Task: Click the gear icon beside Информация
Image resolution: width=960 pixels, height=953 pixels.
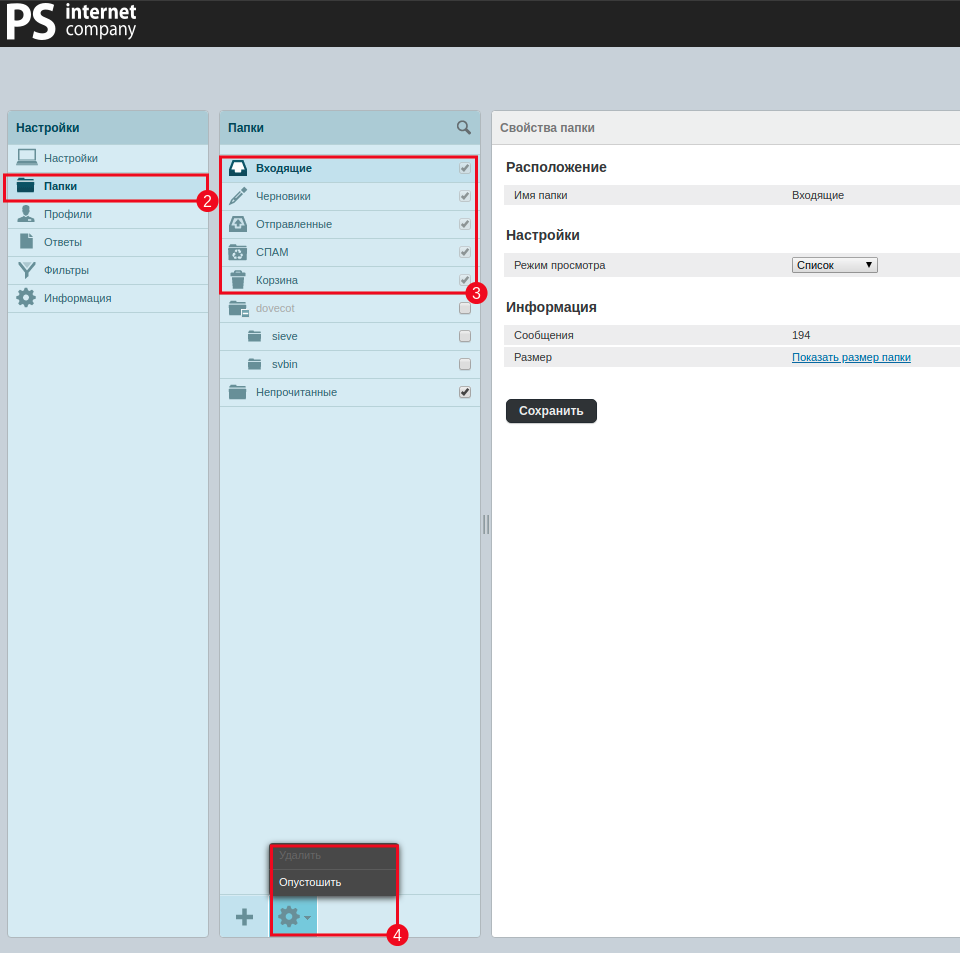Action: (26, 298)
